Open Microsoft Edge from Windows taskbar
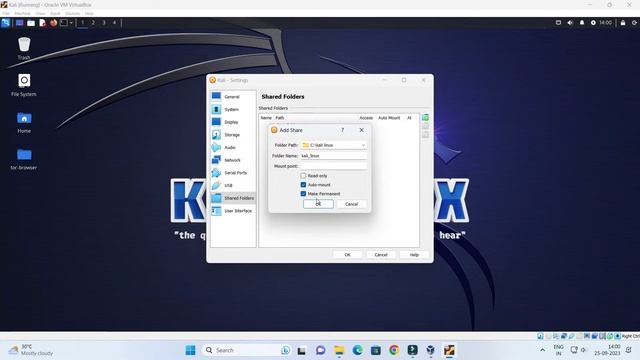 [x=358, y=350]
